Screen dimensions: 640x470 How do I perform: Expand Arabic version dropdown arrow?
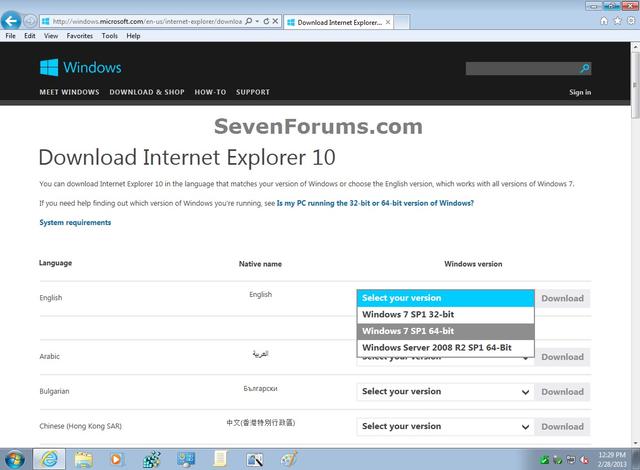pos(526,359)
